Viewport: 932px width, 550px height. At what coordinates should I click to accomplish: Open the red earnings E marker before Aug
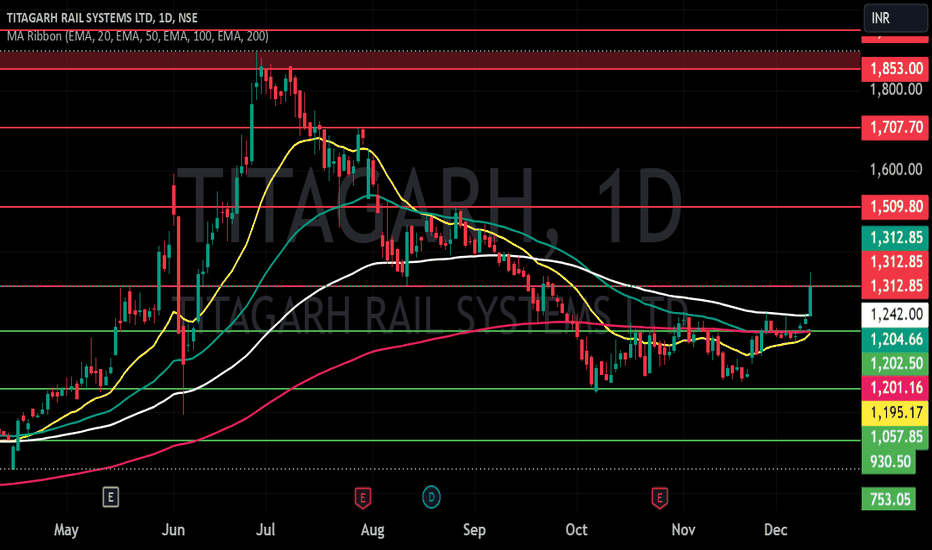[x=363, y=498]
